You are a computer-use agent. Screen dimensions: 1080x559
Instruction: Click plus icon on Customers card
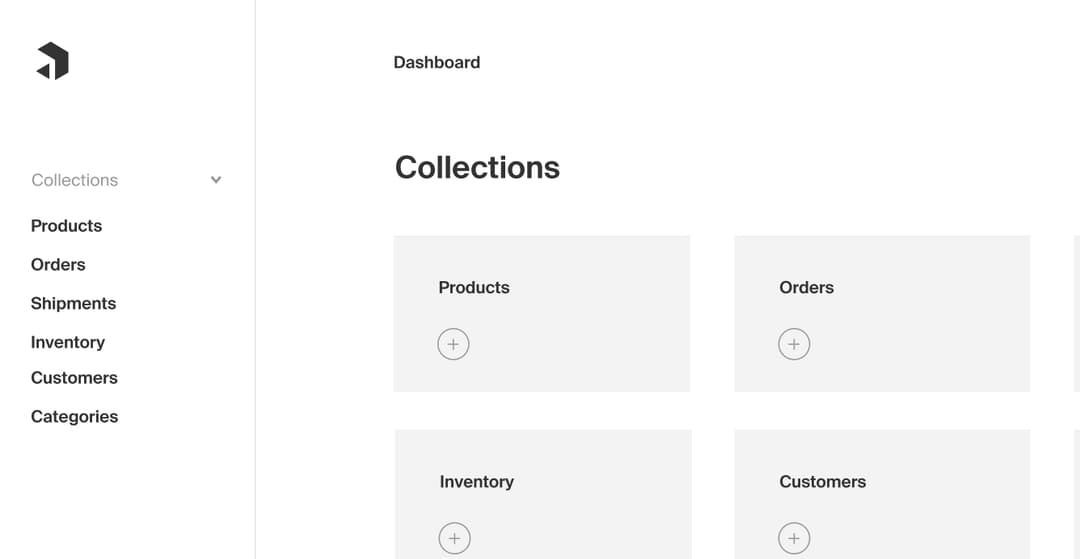794,538
